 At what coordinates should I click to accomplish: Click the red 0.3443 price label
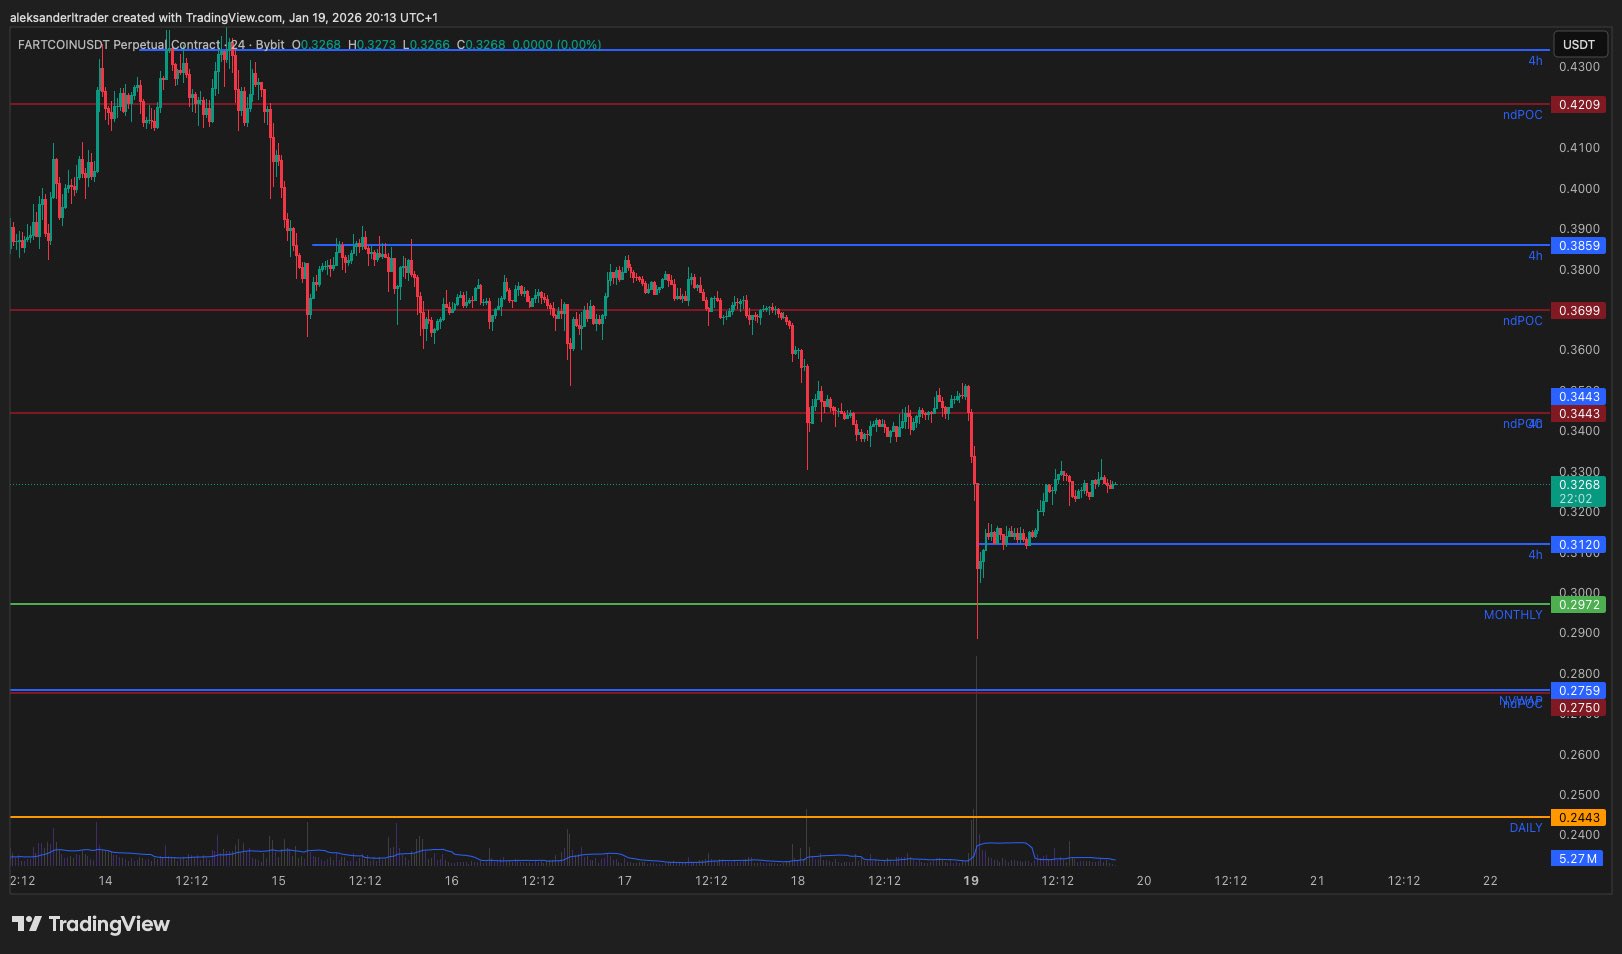[x=1579, y=413]
